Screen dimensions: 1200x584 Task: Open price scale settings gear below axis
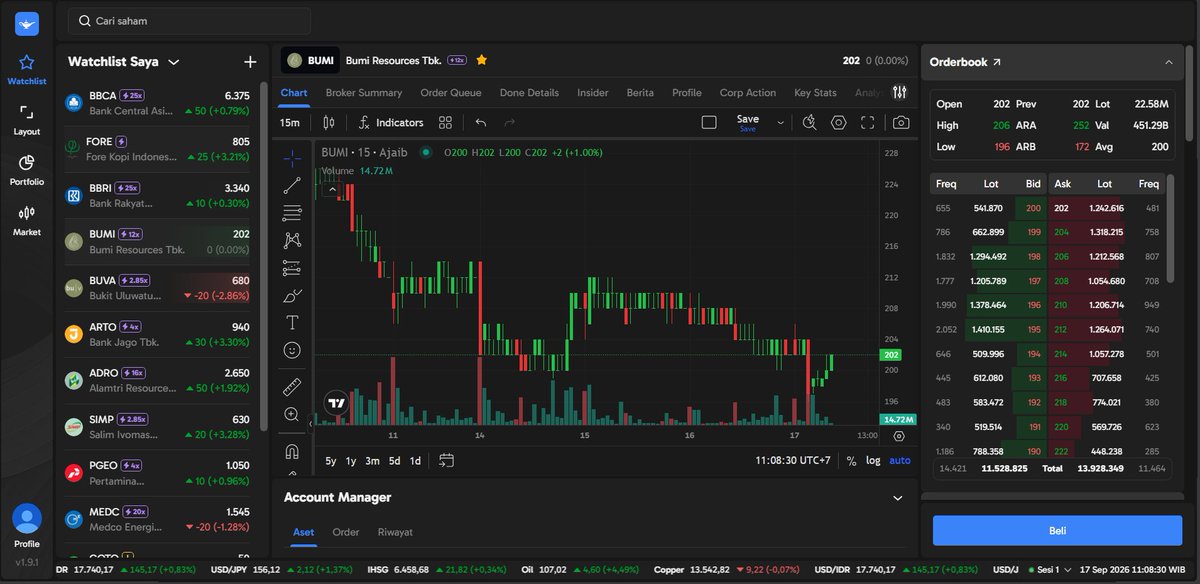pos(899,436)
